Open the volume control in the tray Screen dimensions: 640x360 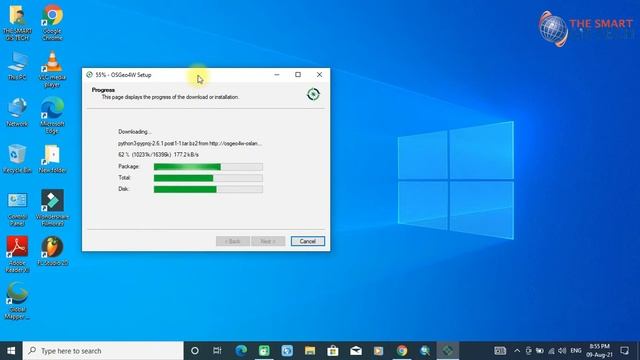(x=562, y=351)
